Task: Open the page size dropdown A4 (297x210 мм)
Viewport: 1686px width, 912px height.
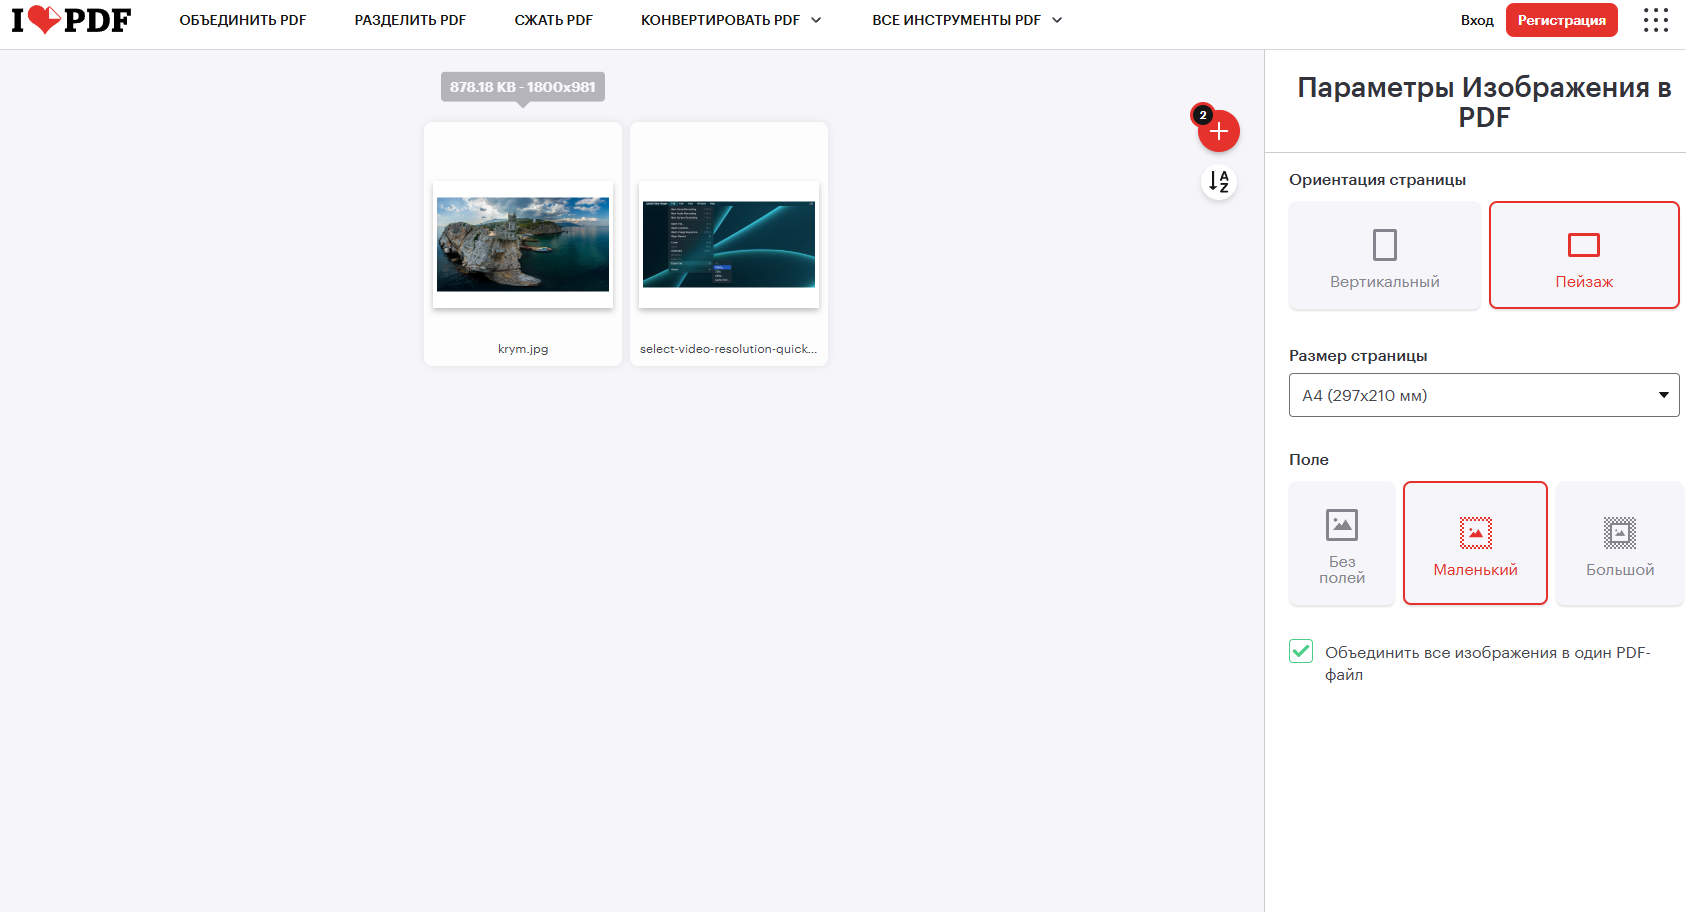Action: (x=1484, y=395)
